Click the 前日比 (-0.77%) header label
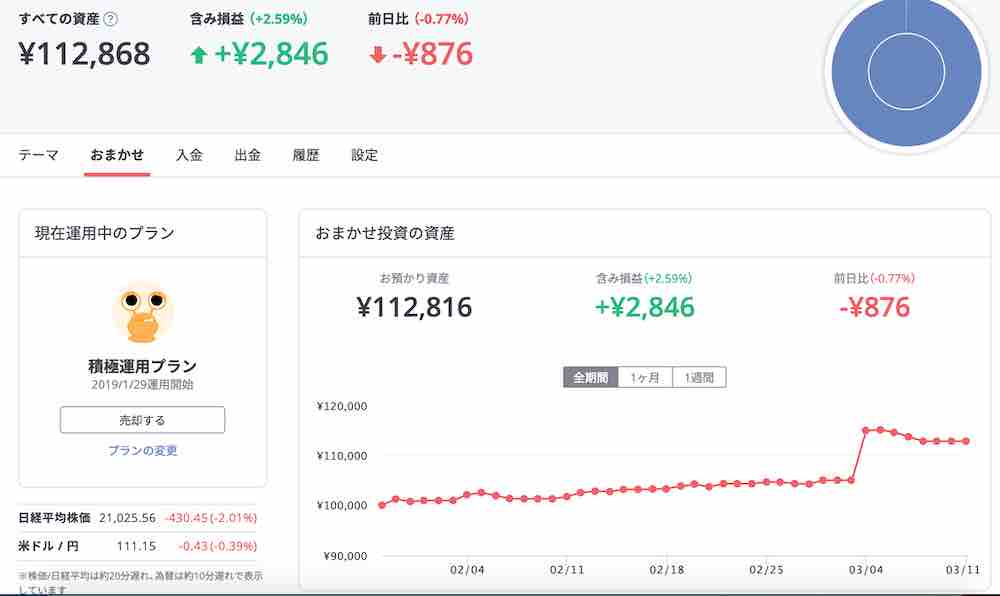This screenshot has width=1000, height=596. pyautogui.click(x=418, y=19)
